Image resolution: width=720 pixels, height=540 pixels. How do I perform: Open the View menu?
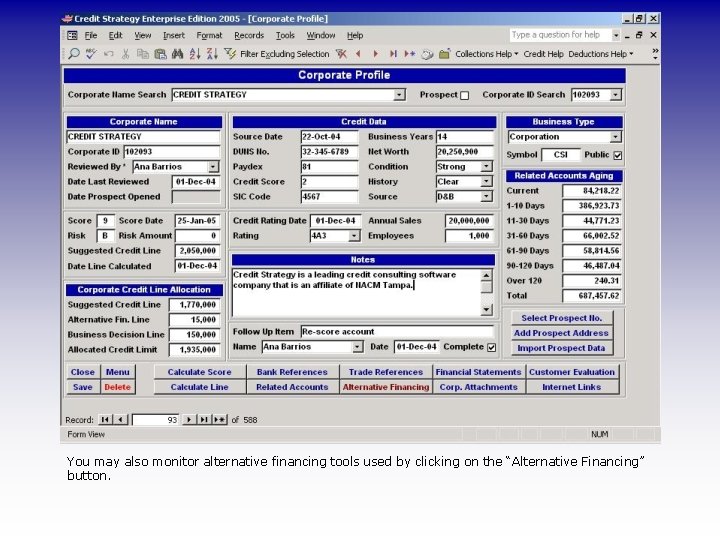[142, 35]
